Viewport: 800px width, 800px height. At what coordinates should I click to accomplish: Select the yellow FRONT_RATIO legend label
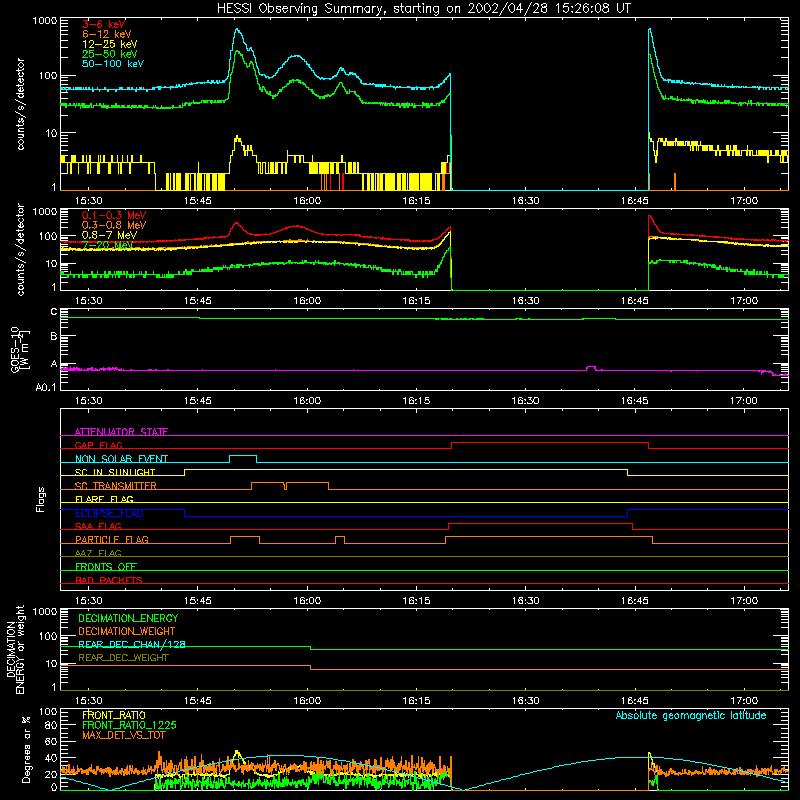[114, 715]
